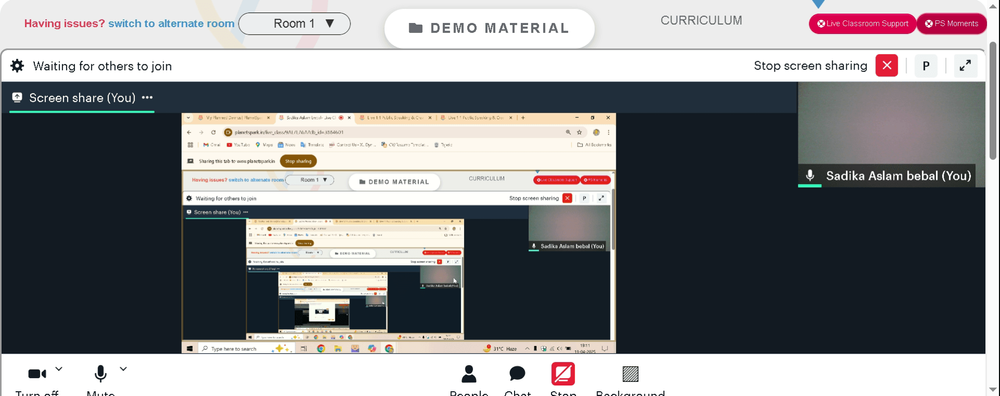Click the YouTube bookmark in shared browser
Image resolution: width=1000 pixels, height=396 pixels.
(240, 145)
